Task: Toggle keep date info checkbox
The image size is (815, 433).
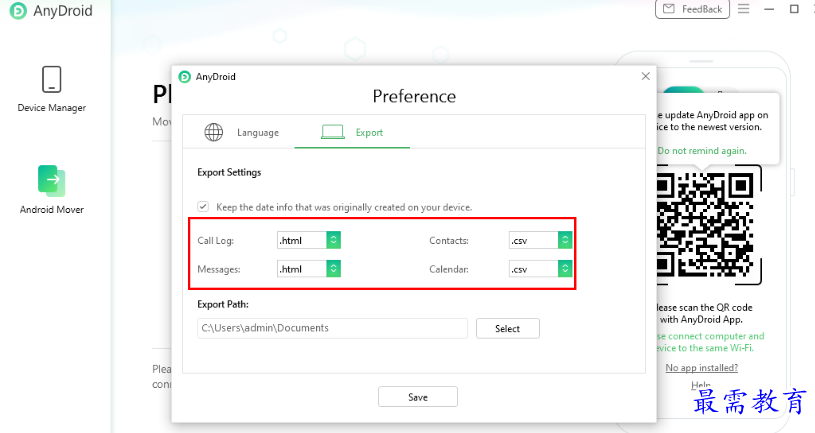Action: point(203,207)
